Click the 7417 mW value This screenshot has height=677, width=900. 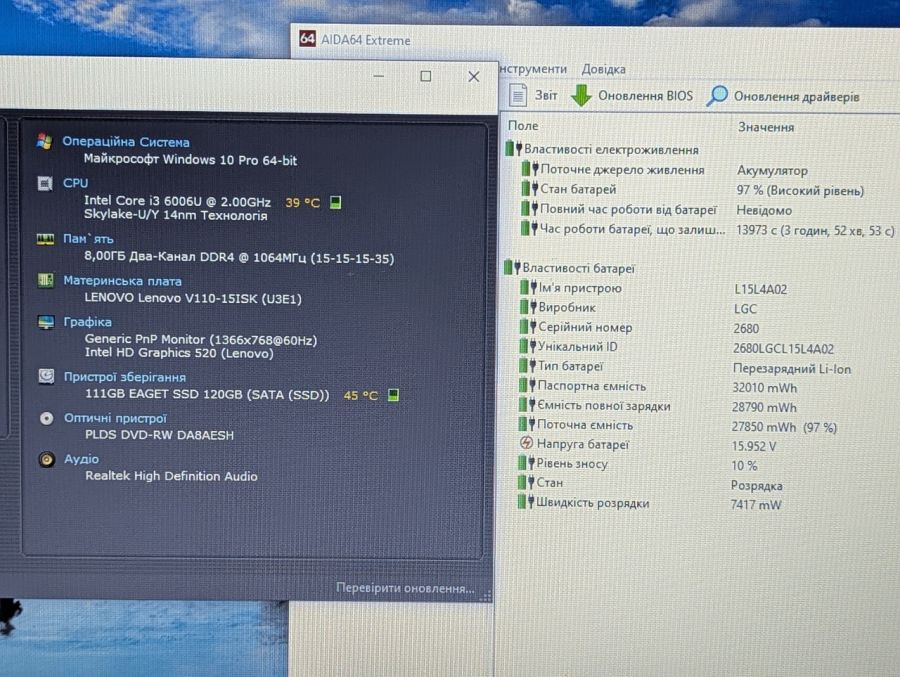point(756,505)
